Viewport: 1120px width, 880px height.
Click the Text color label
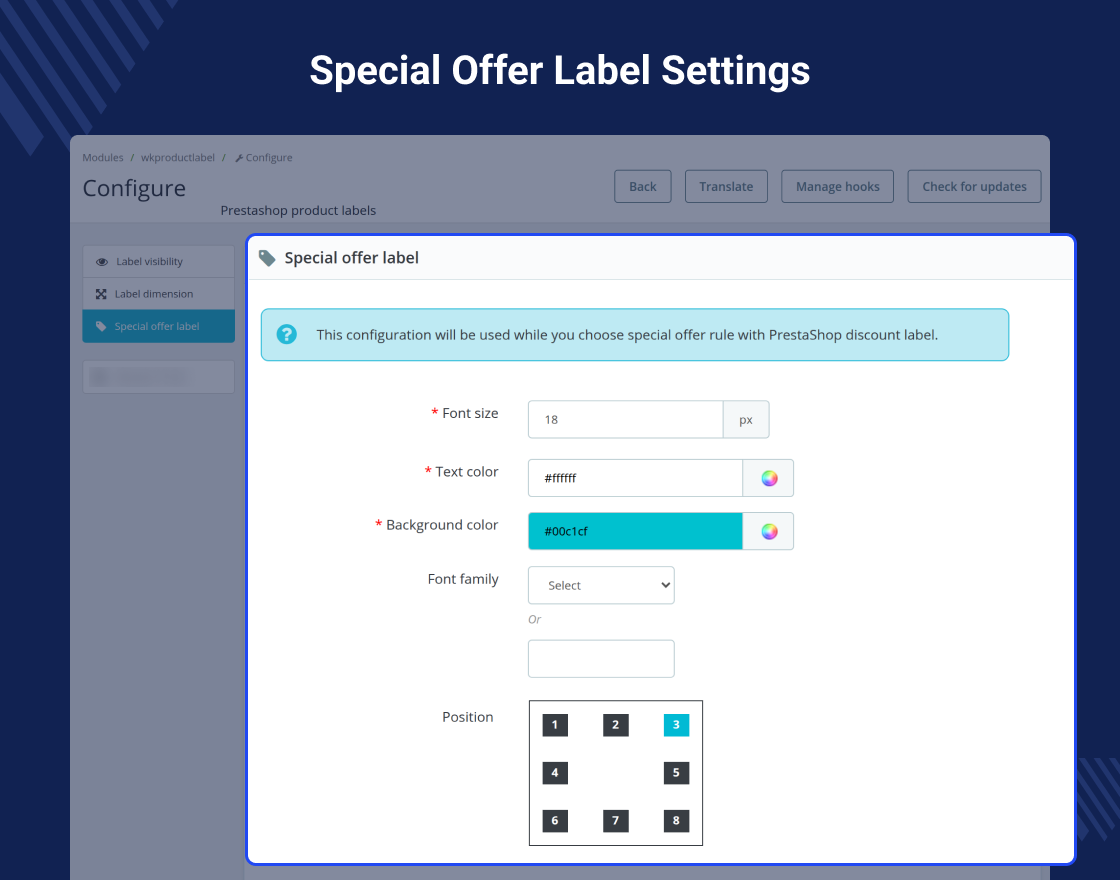[466, 471]
